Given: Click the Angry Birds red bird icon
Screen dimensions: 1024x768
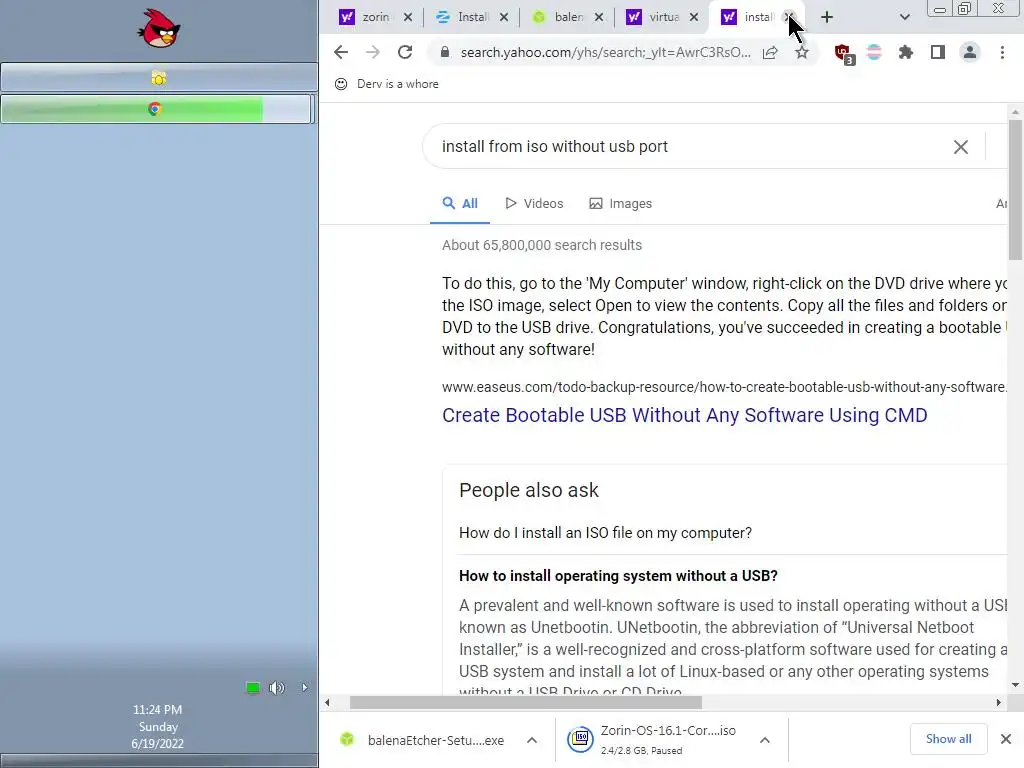Looking at the screenshot, I should [x=159, y=28].
